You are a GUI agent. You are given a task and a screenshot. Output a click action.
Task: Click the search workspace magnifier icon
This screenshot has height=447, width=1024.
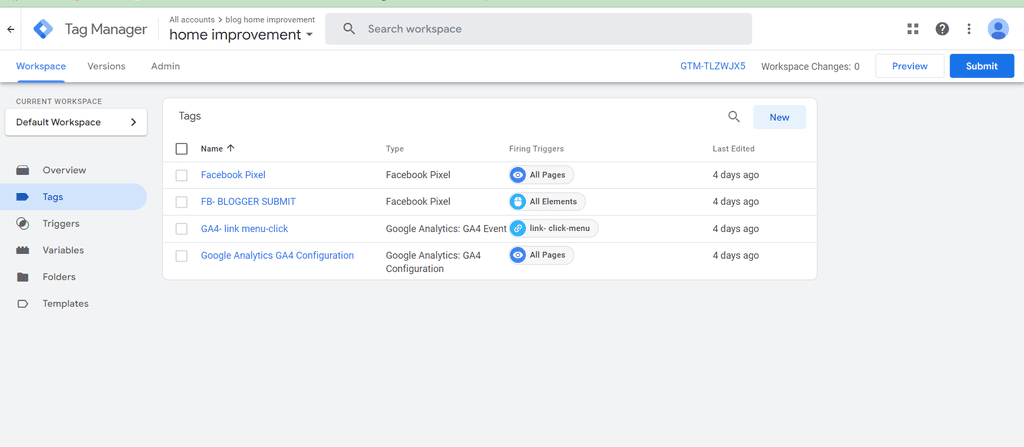(x=349, y=29)
